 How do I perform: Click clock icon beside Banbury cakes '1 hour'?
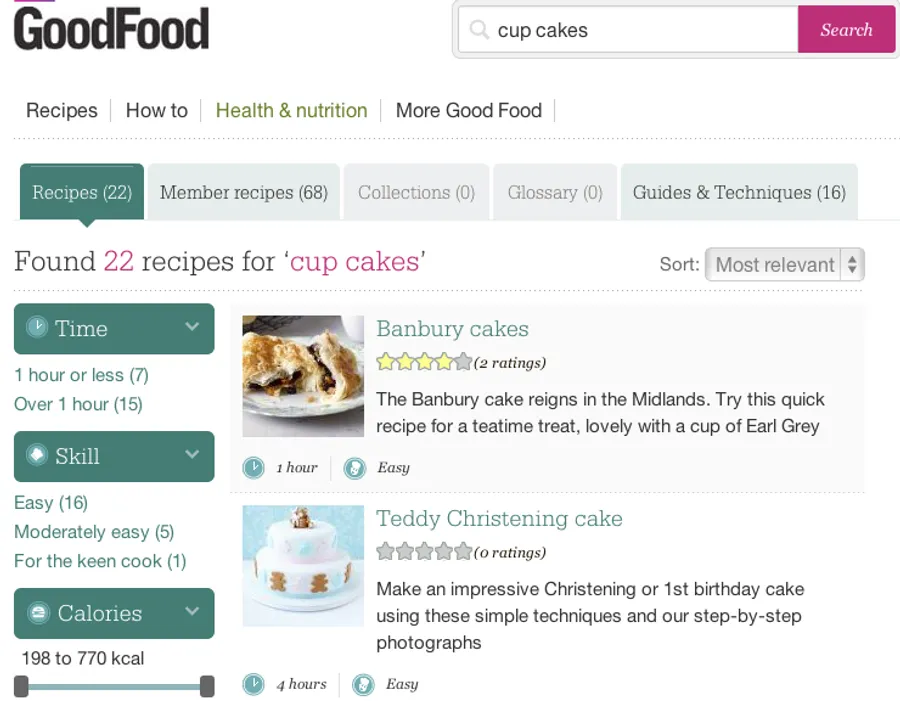coord(254,468)
